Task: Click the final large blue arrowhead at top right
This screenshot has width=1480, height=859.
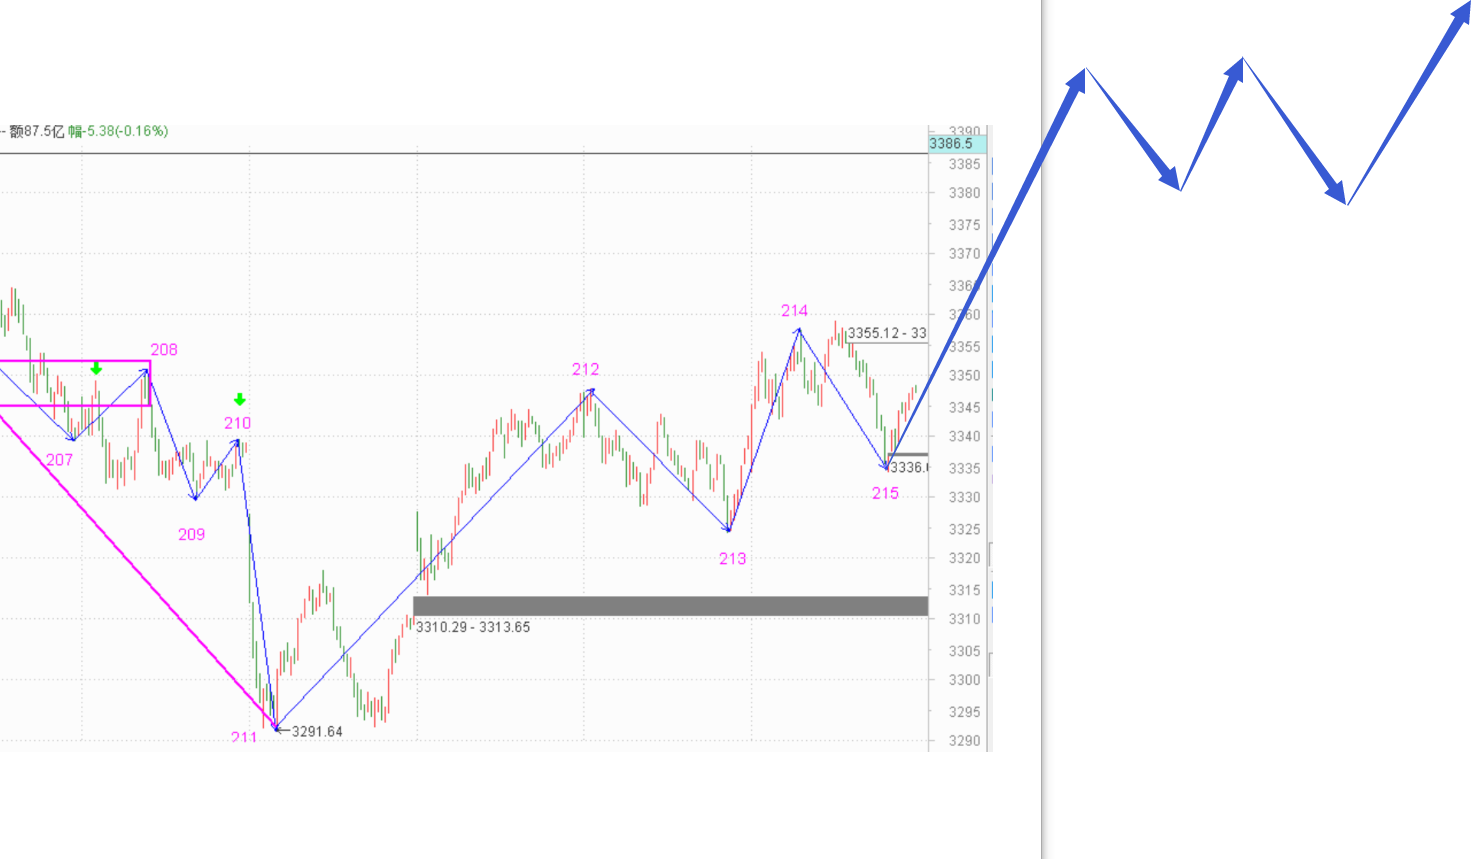Action: [1462, 18]
